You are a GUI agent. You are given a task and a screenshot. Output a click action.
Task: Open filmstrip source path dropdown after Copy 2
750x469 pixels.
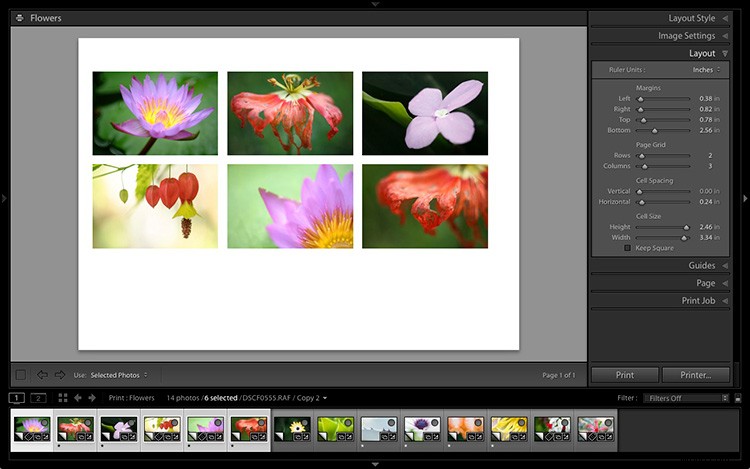click(325, 398)
